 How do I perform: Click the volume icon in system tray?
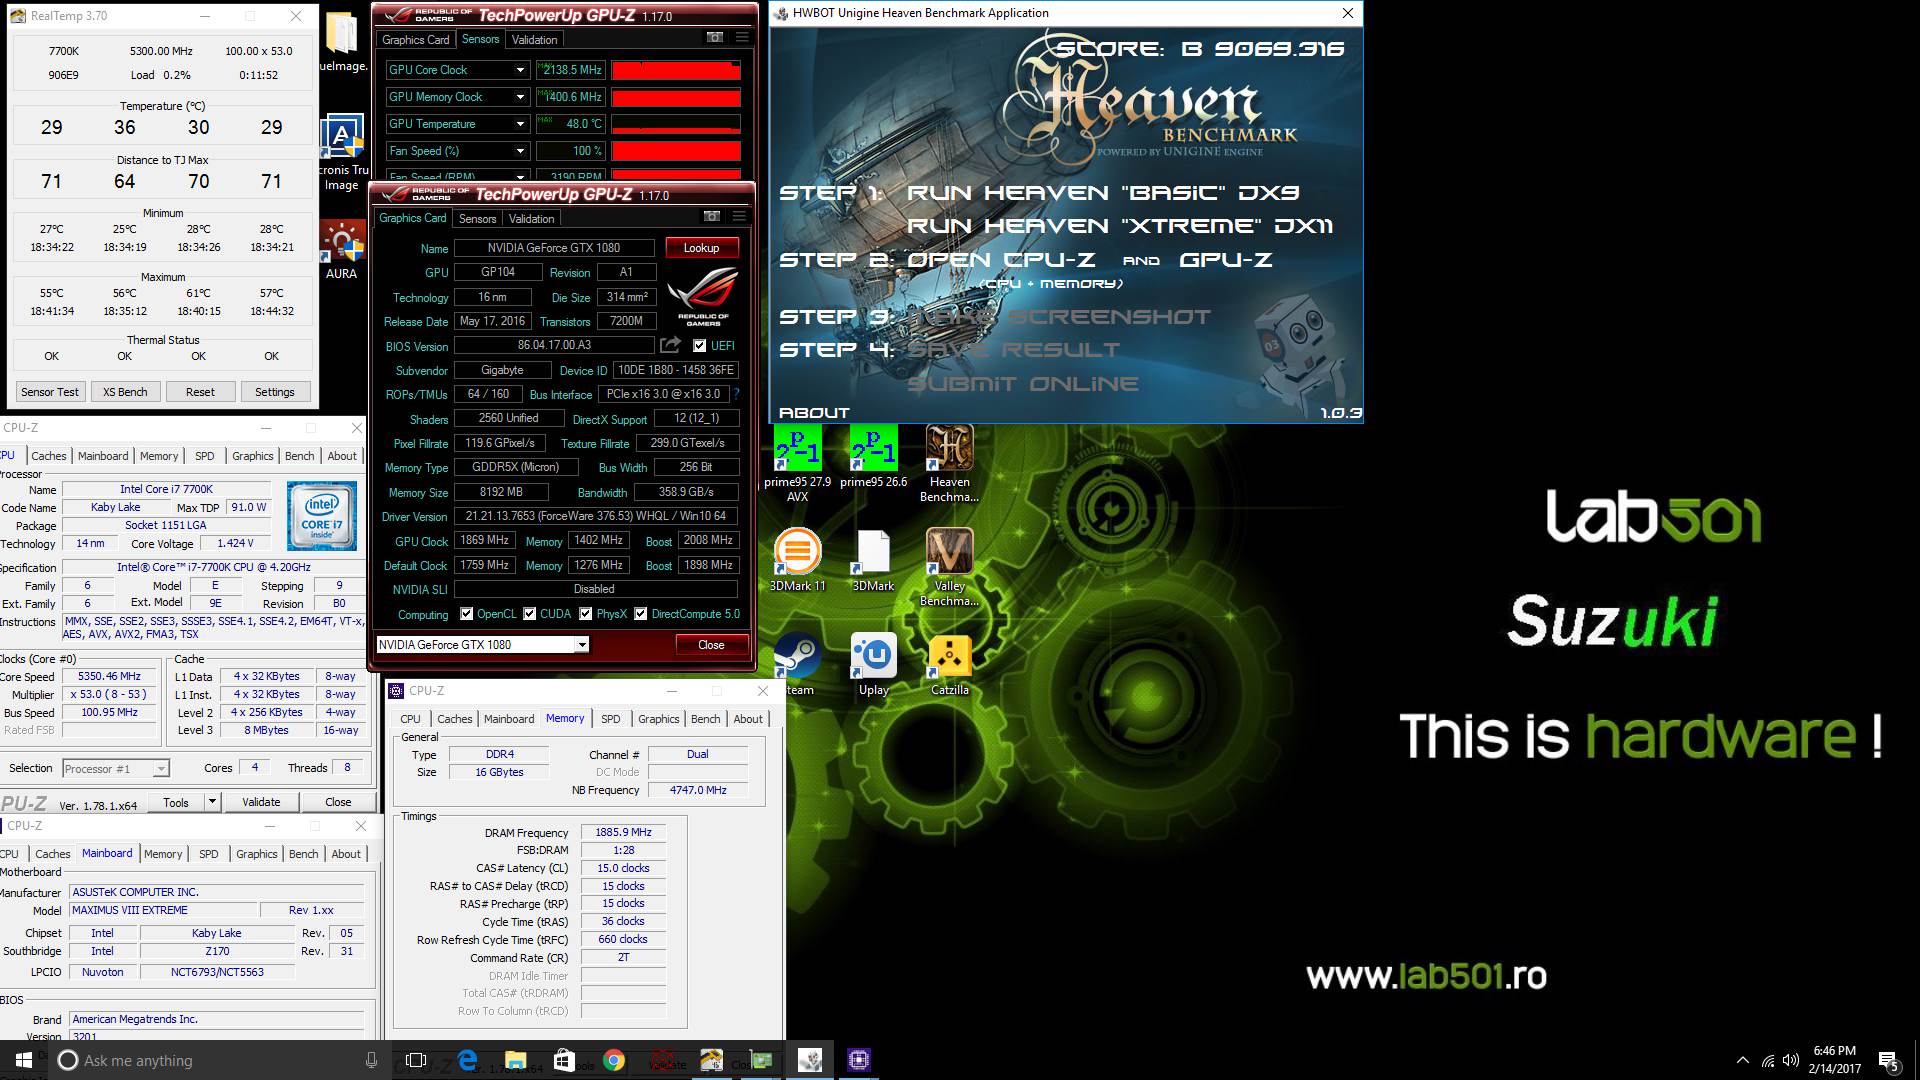point(1790,1060)
